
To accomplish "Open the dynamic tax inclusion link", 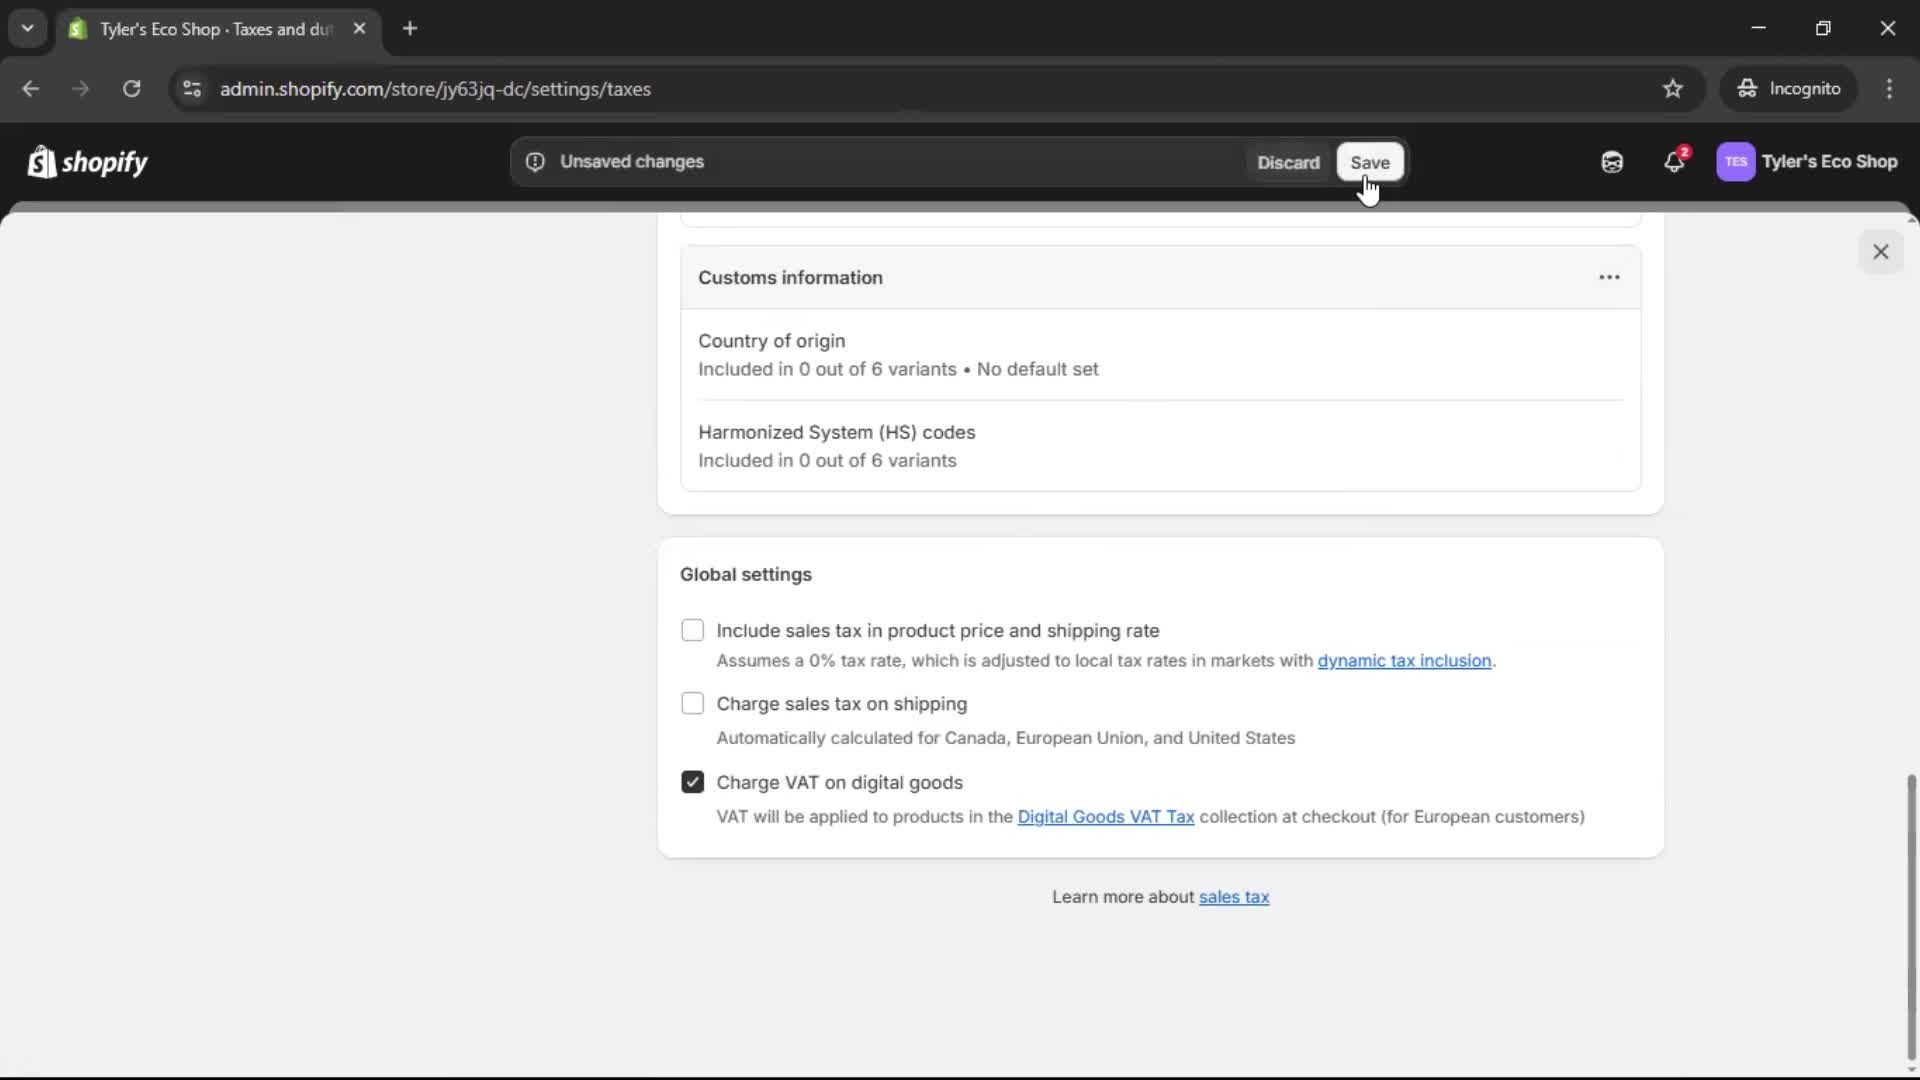I will 1404,661.
